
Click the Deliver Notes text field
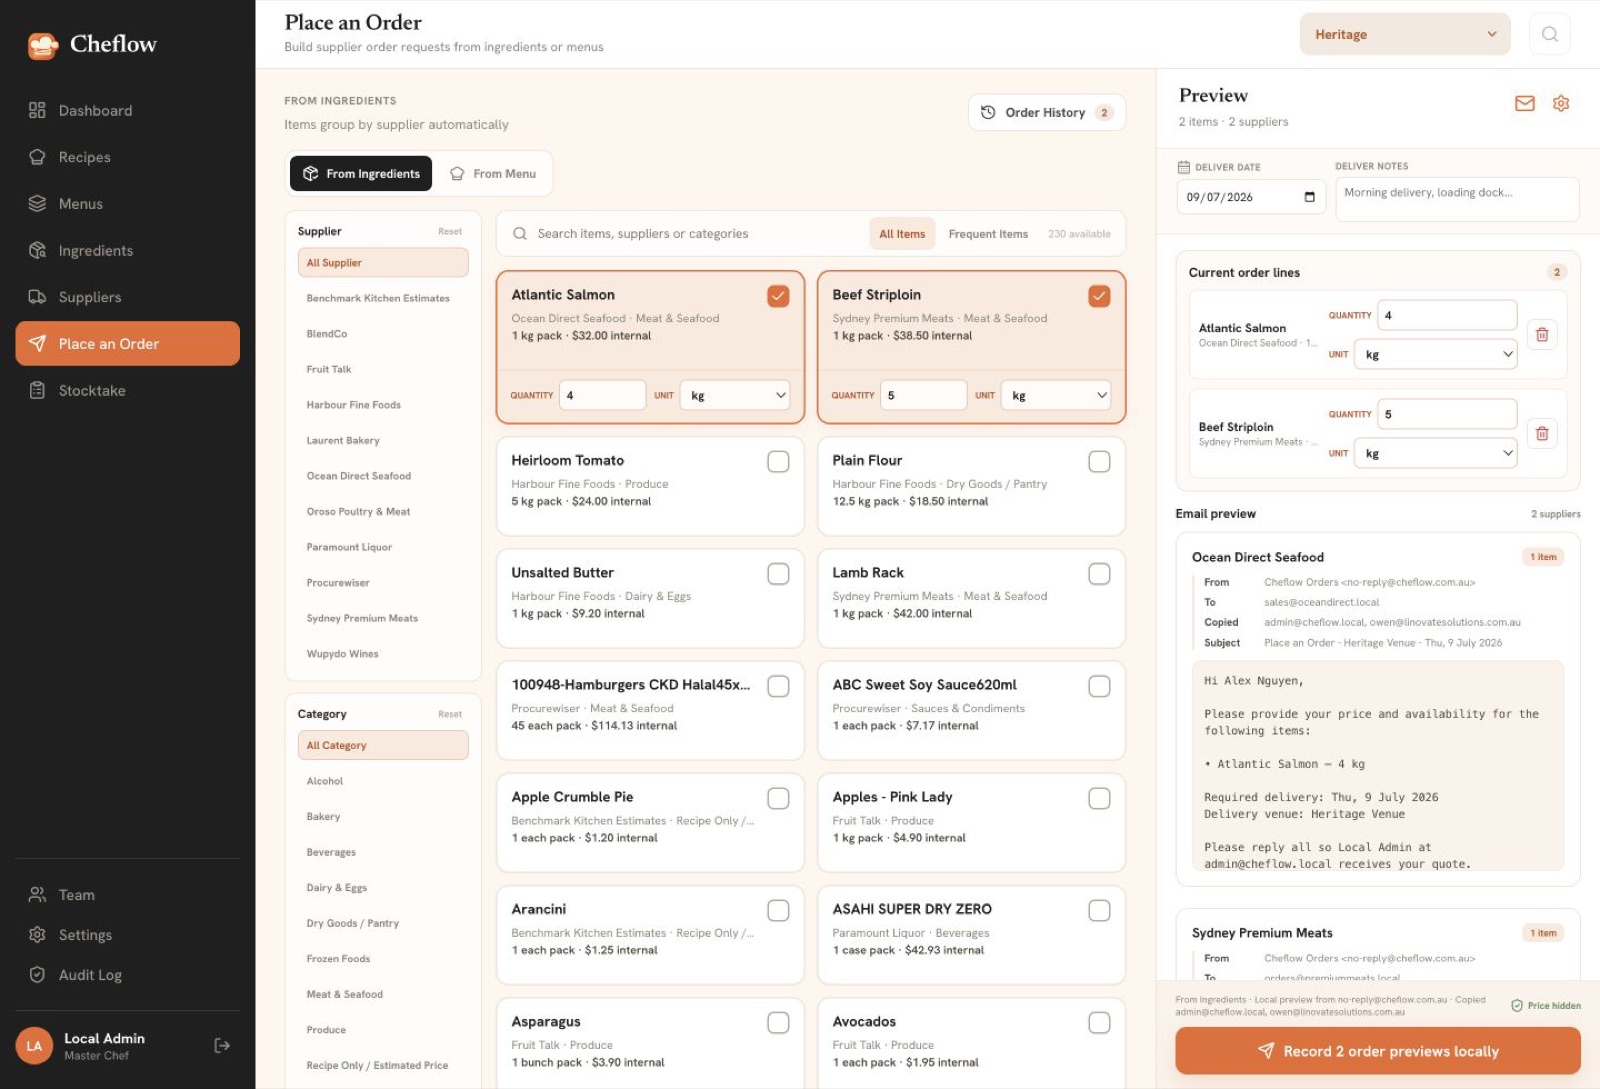click(1457, 199)
